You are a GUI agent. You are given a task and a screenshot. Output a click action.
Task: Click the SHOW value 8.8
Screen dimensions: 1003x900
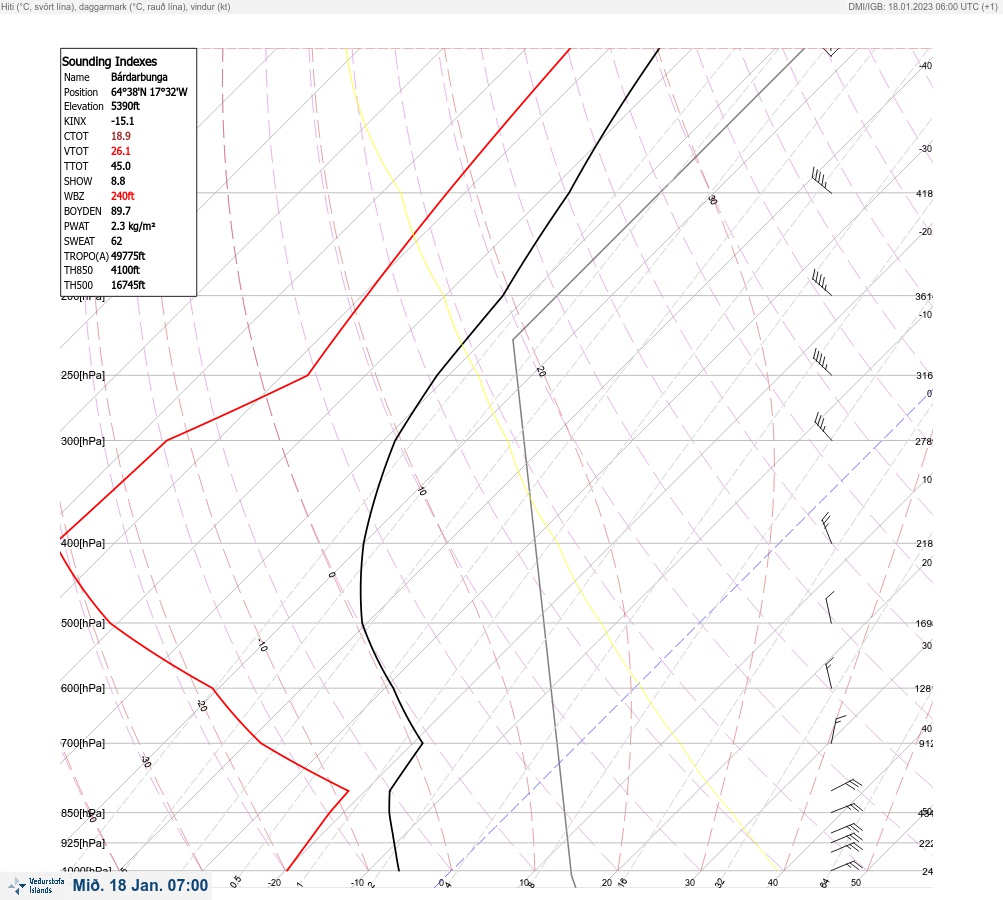118,181
